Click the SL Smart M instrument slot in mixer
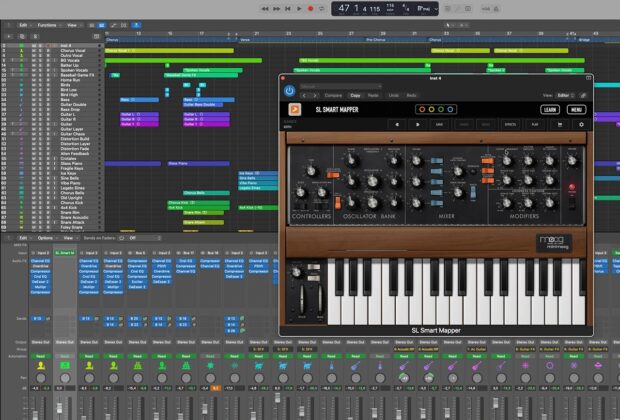The width and height of the screenshot is (620, 420). point(65,253)
